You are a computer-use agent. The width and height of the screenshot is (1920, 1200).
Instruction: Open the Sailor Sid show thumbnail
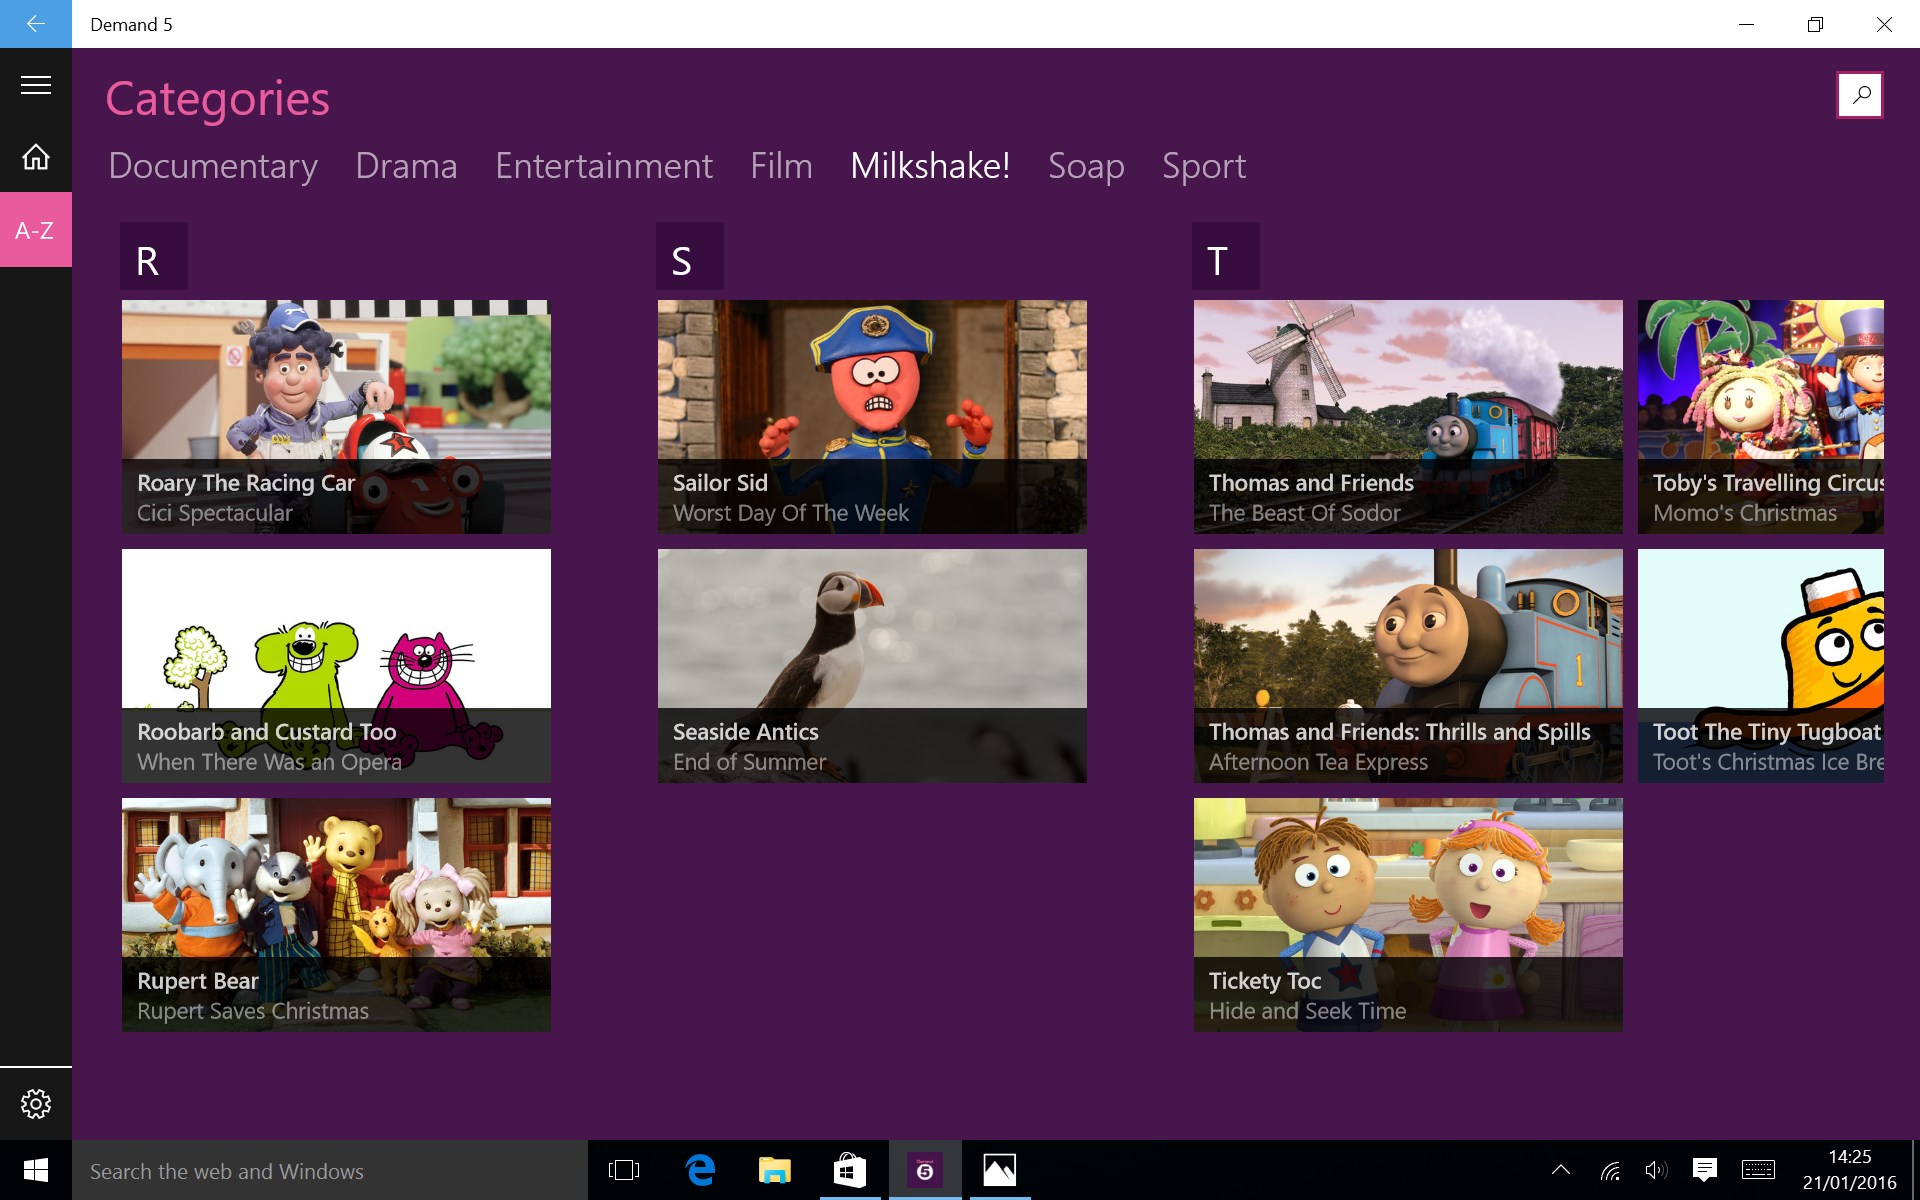point(872,416)
